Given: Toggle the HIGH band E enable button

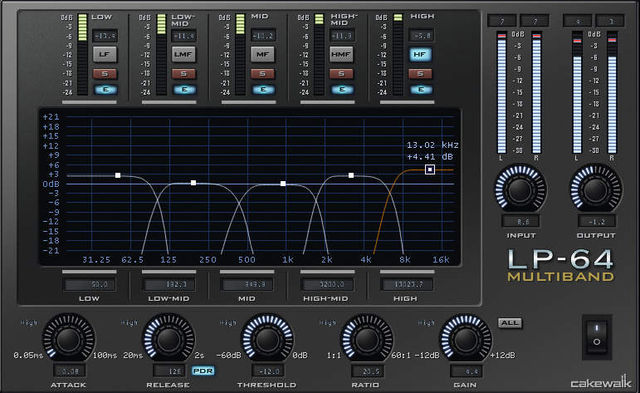Looking at the screenshot, I should (421, 90).
